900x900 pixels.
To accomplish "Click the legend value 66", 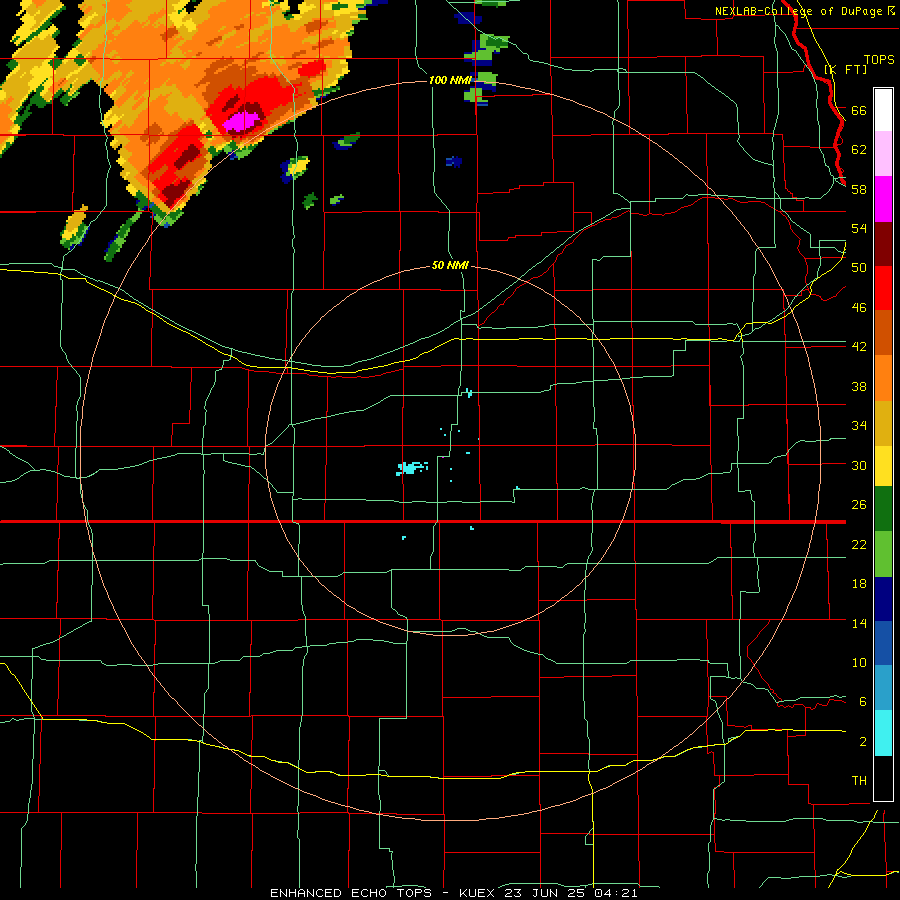I will [x=859, y=110].
